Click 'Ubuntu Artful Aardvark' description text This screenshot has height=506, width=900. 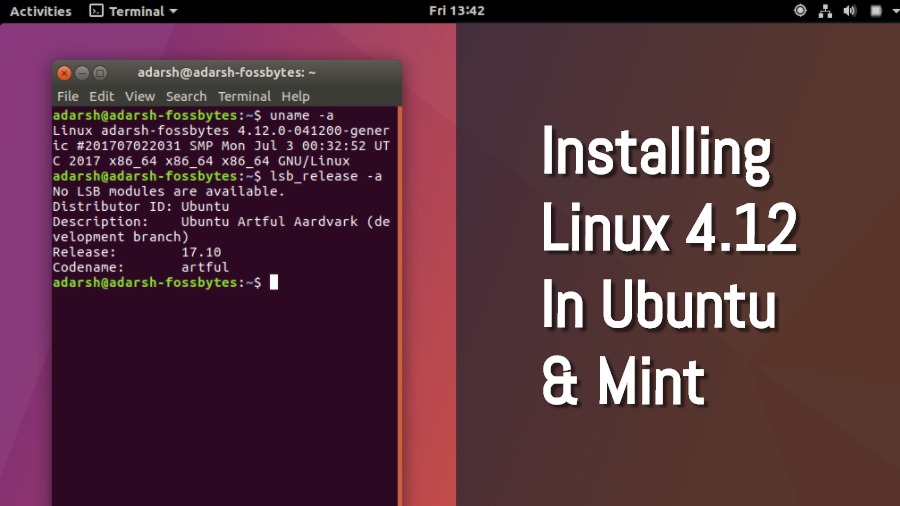tap(269, 221)
